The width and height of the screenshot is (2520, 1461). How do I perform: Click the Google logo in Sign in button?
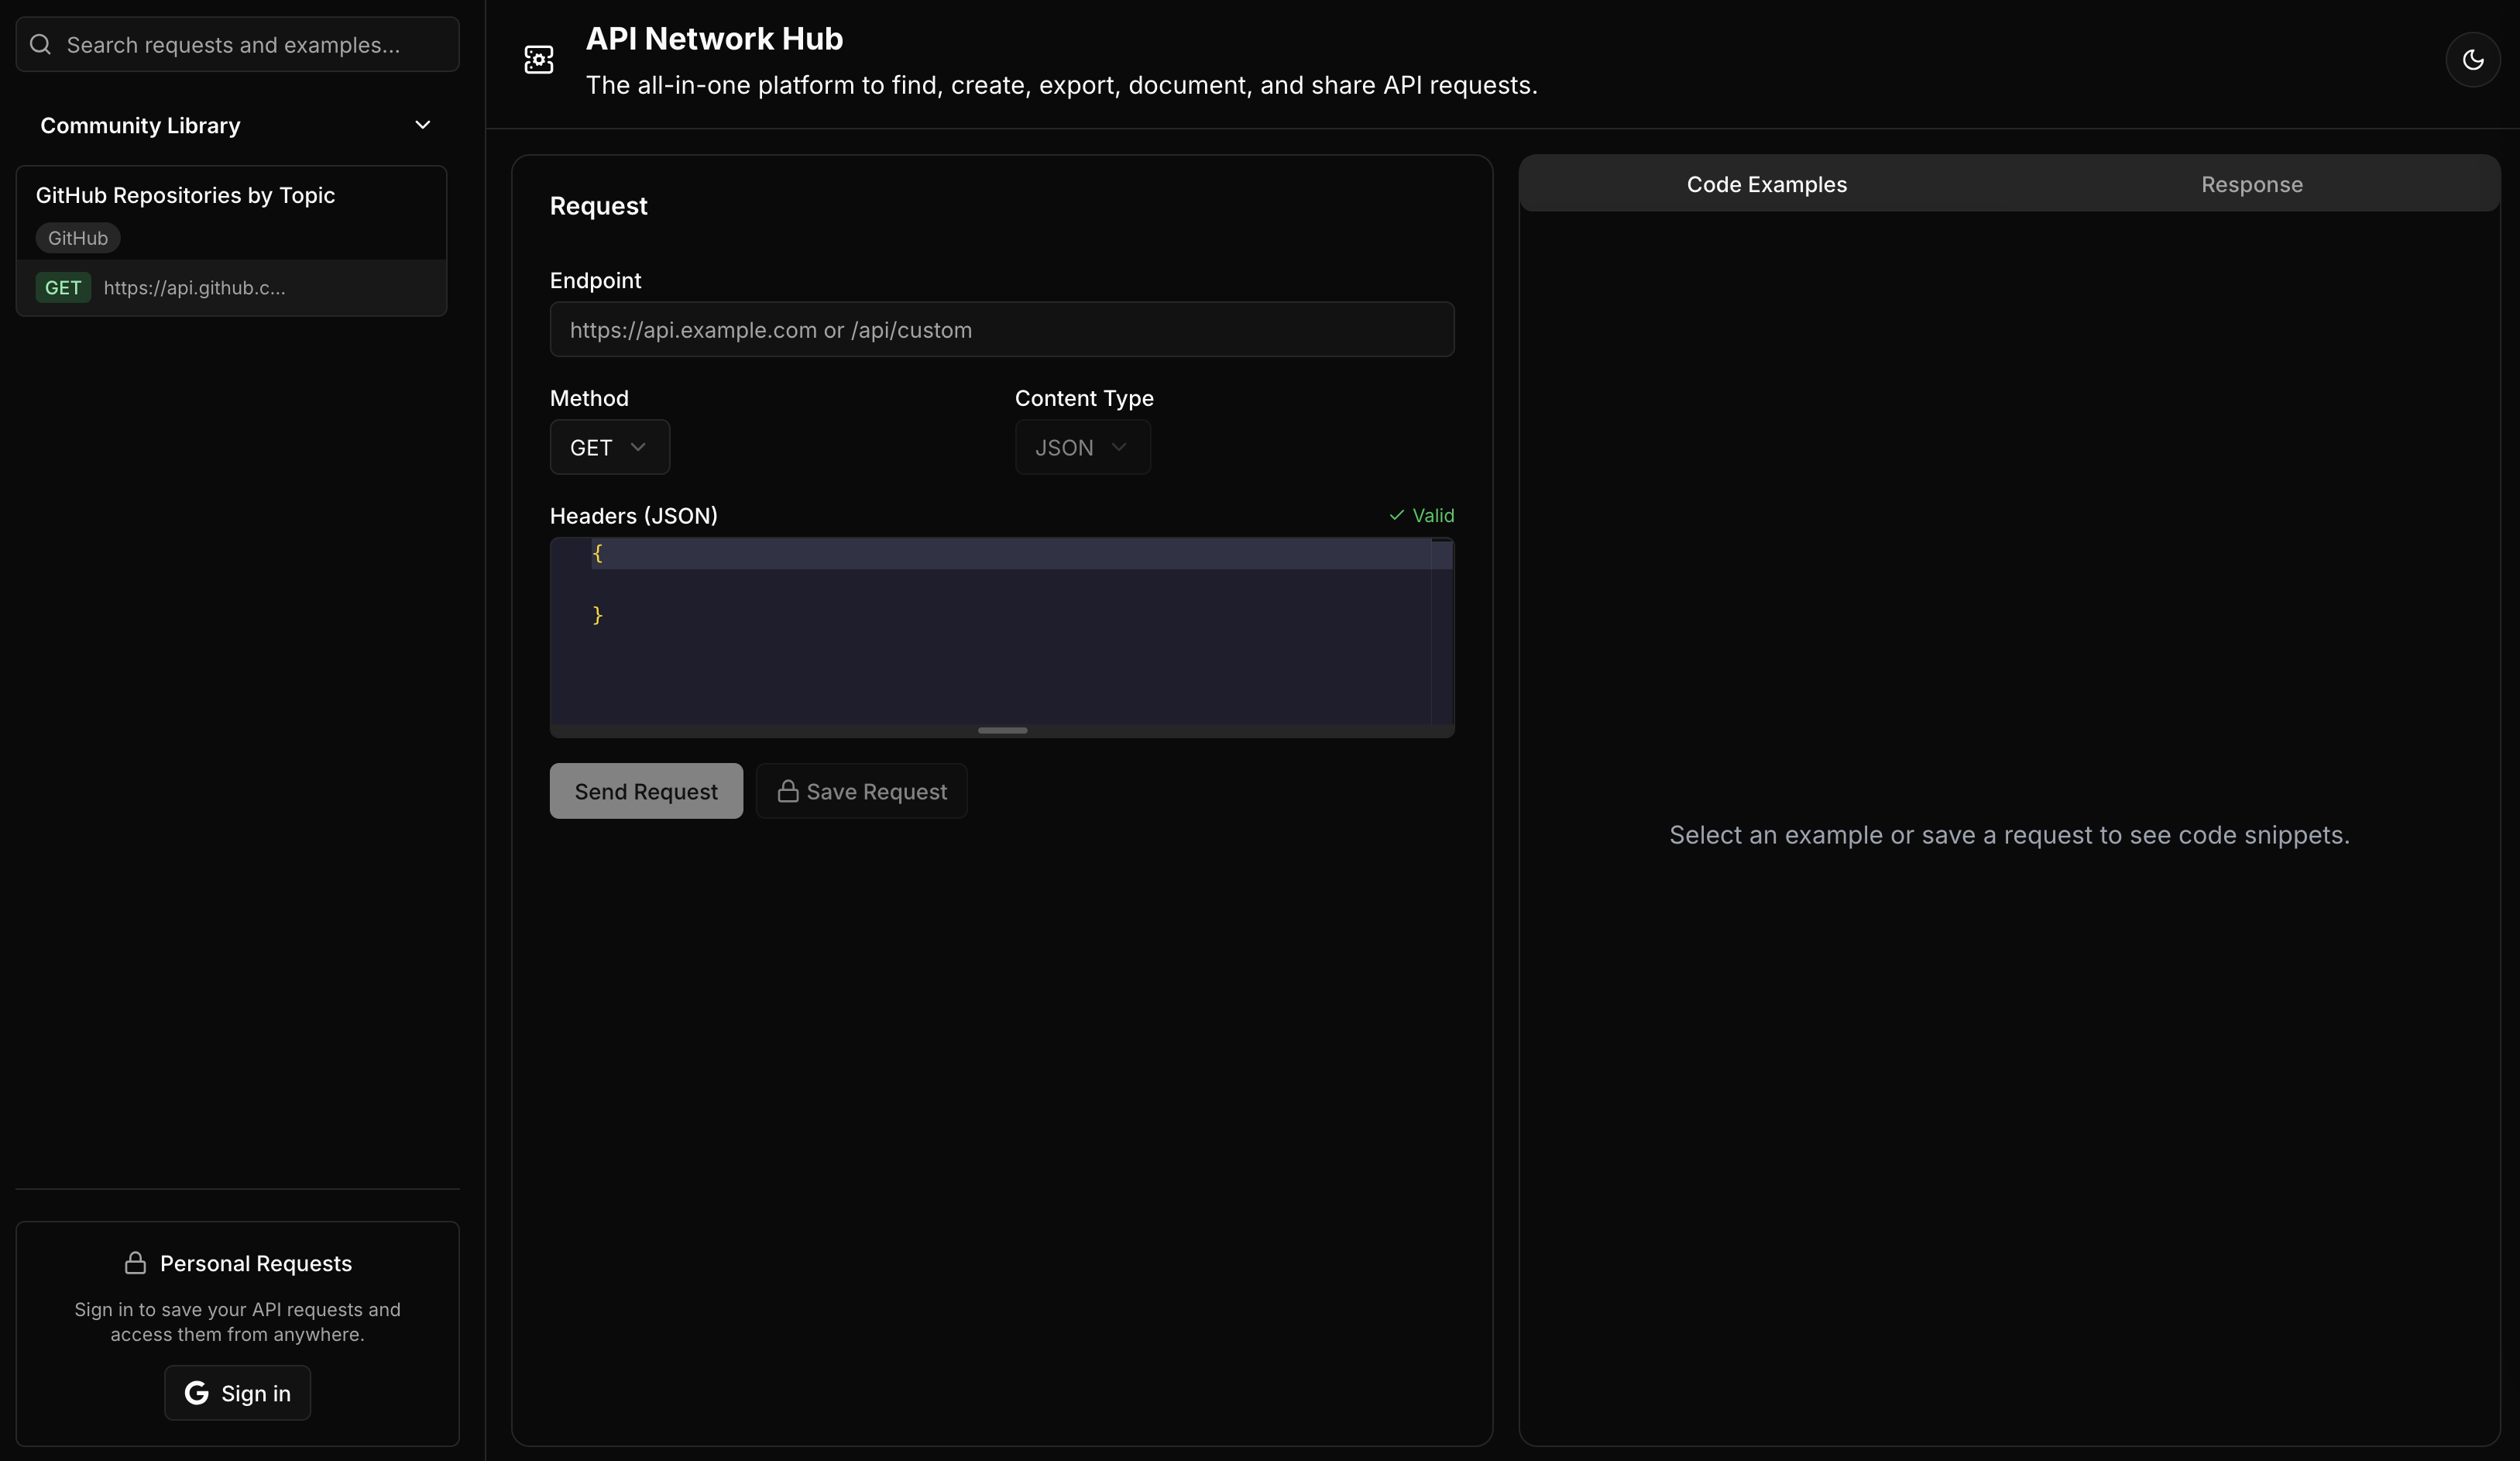click(x=196, y=1393)
